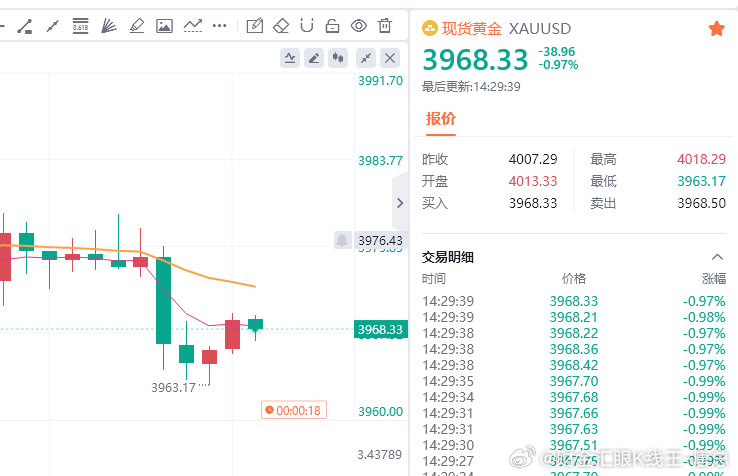Click the countdown timer 00:00:18

tap(294, 410)
